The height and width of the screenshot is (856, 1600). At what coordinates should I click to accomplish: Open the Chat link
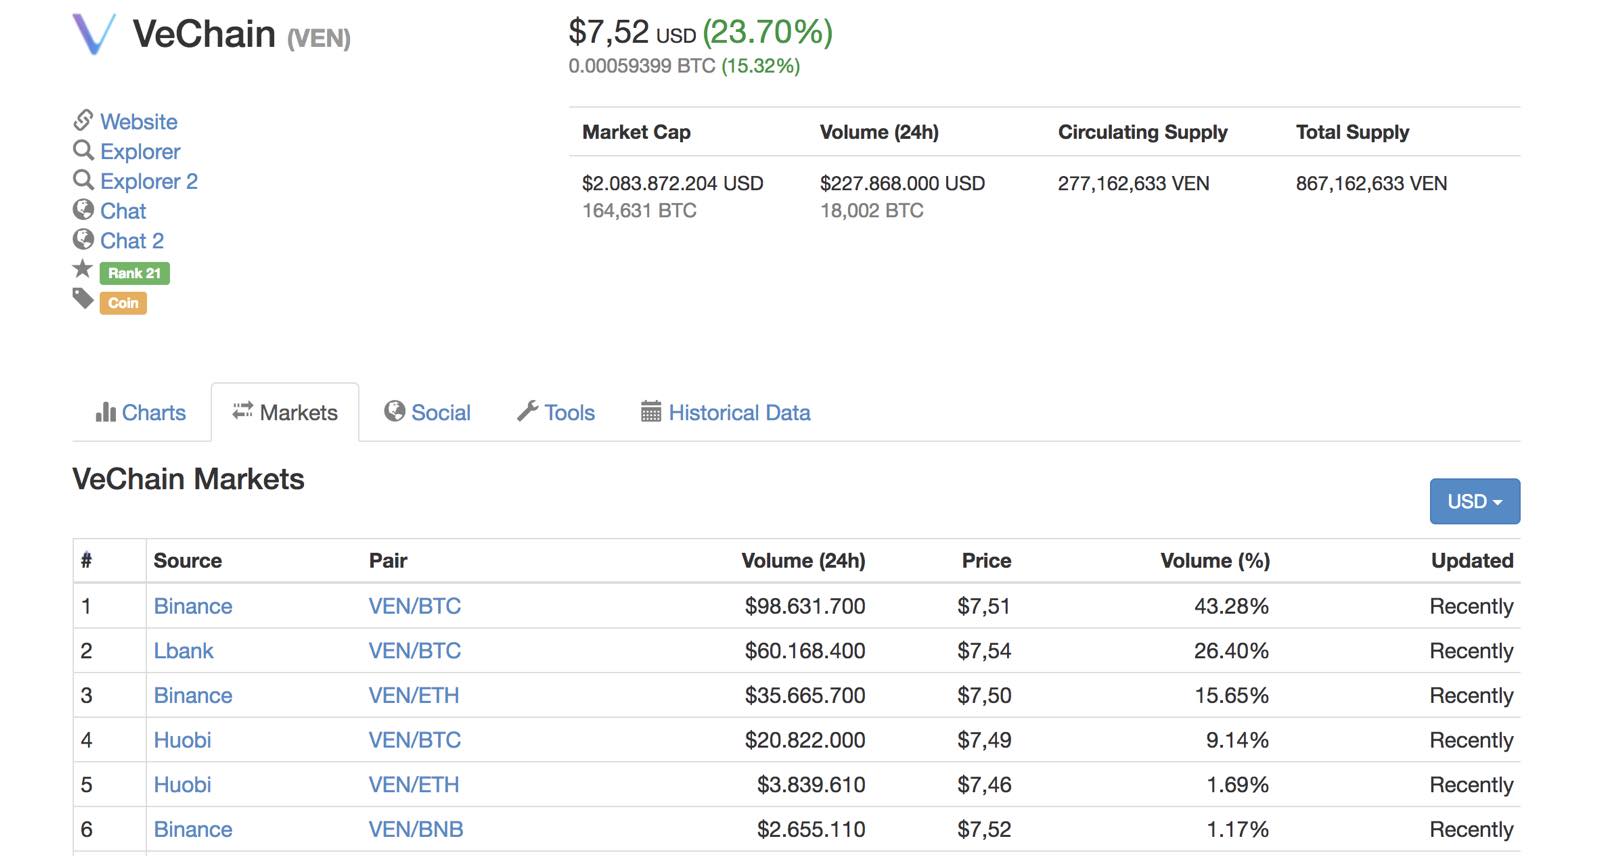[x=123, y=211]
